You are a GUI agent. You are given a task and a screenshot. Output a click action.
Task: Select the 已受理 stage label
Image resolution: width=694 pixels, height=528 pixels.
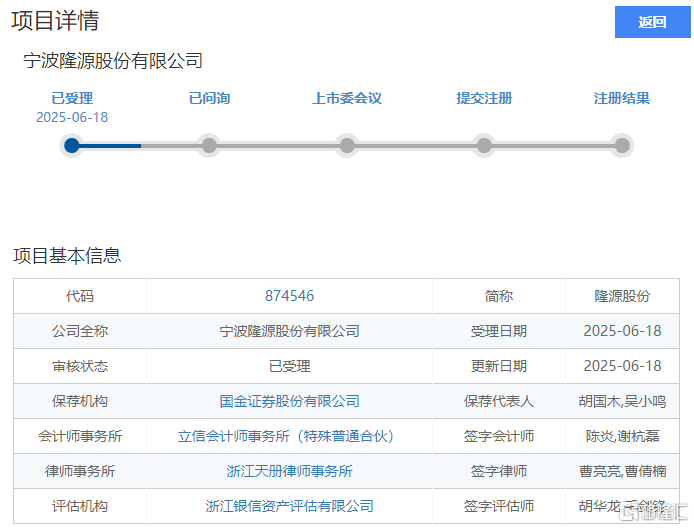click(x=72, y=98)
